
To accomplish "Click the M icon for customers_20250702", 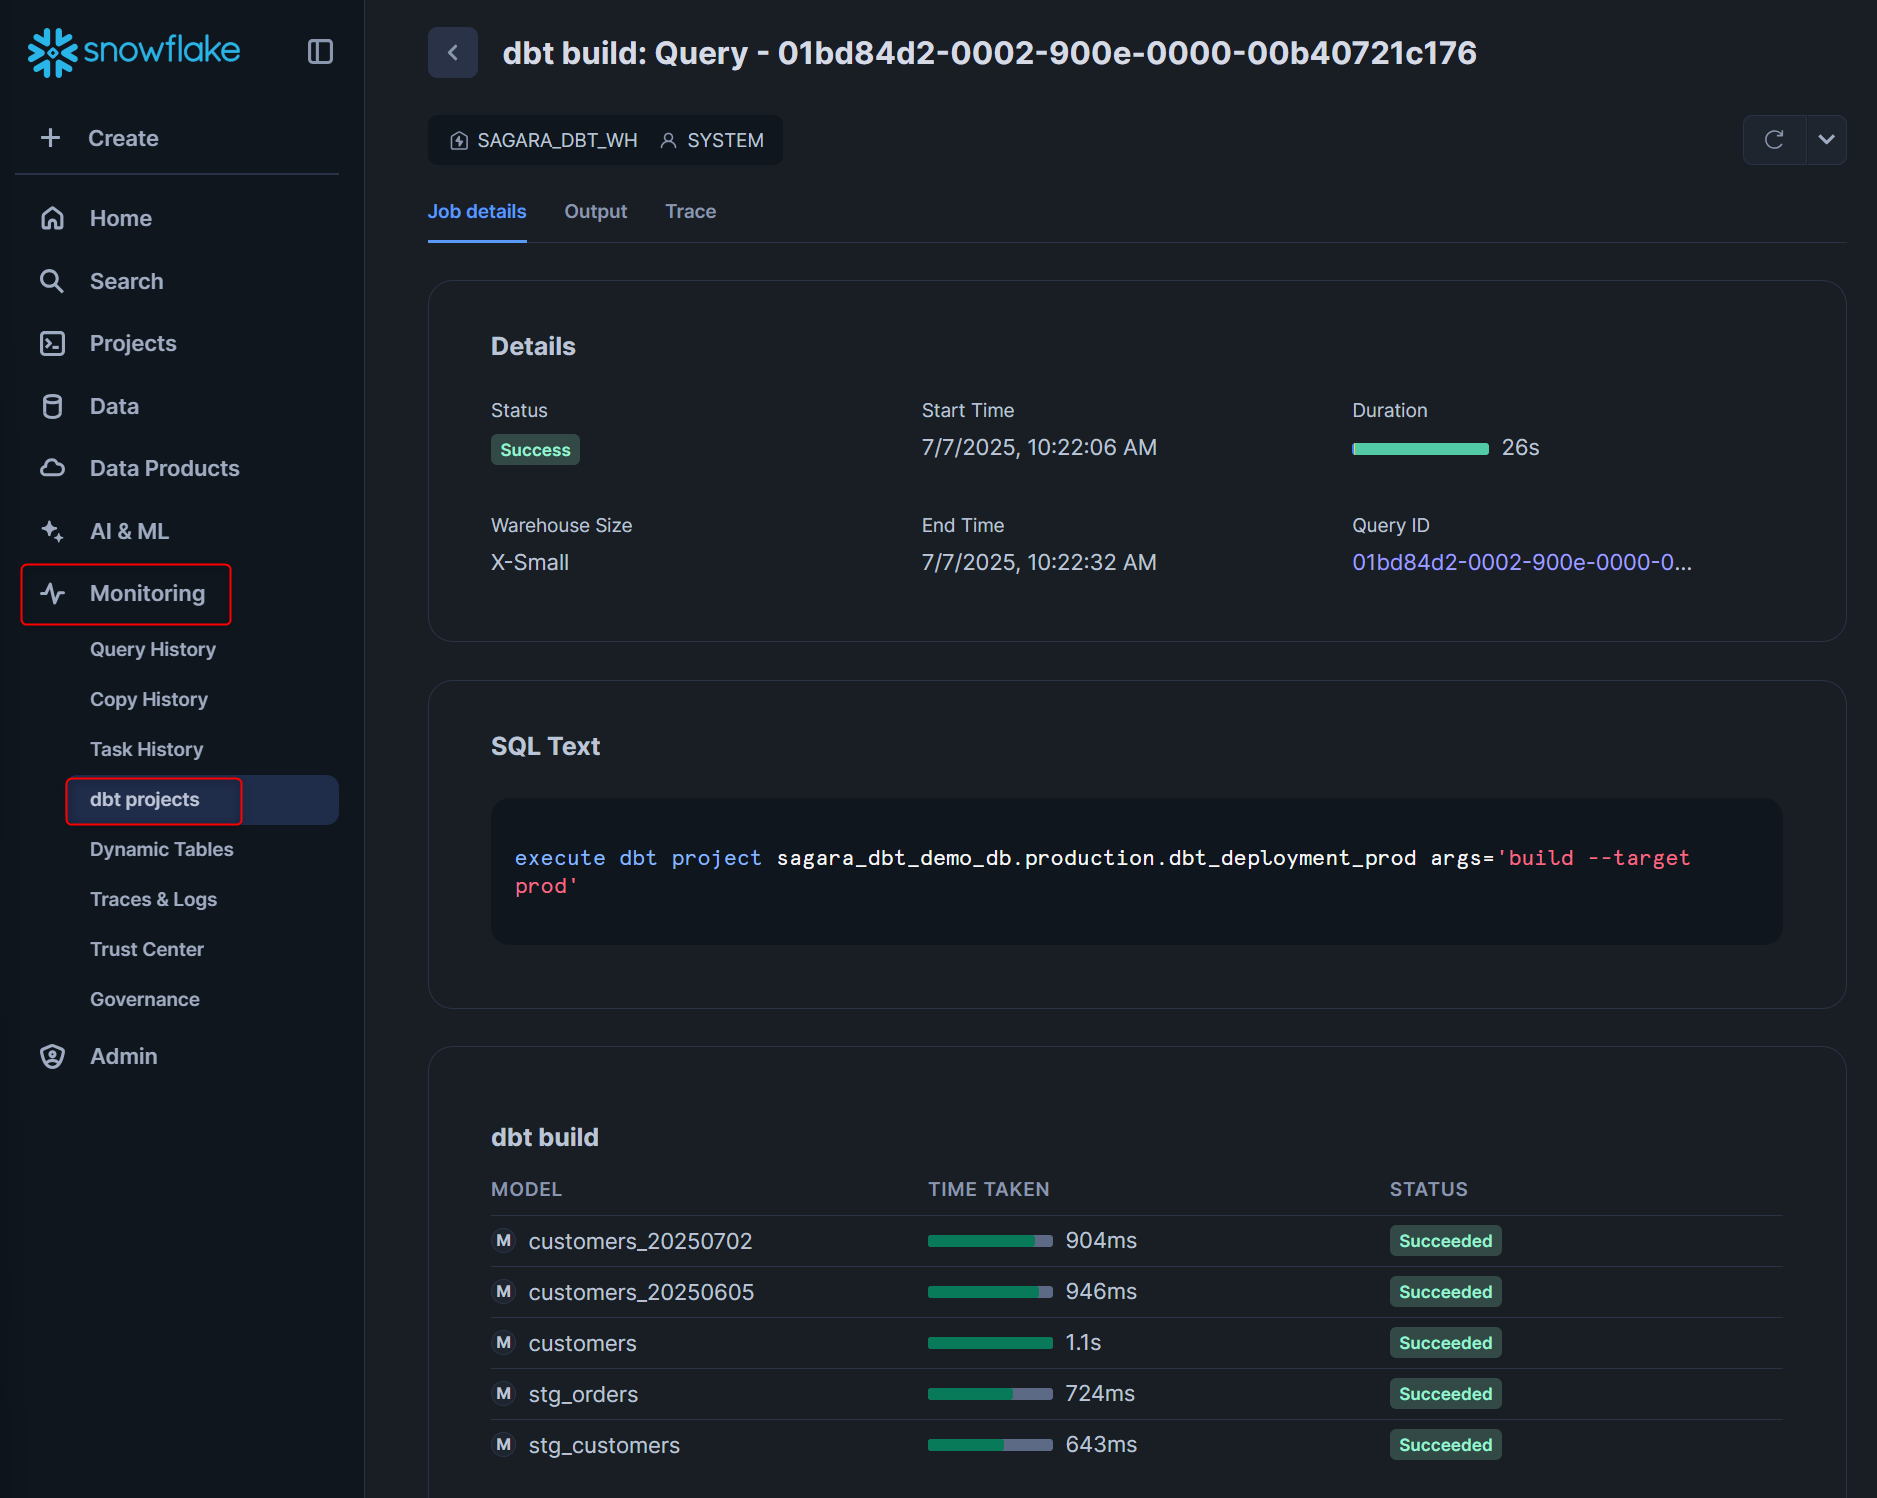I will [x=504, y=1240].
